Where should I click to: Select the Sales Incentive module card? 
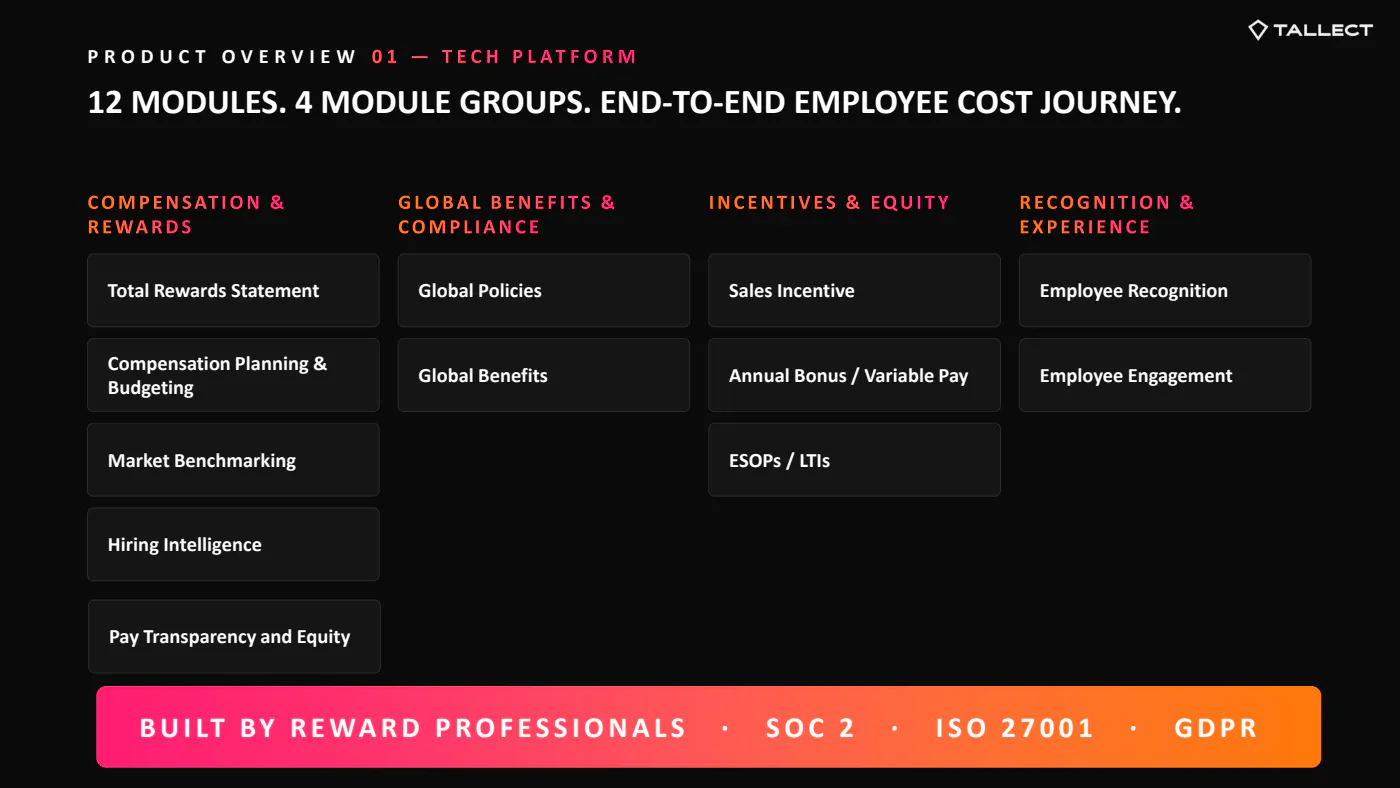tap(854, 290)
